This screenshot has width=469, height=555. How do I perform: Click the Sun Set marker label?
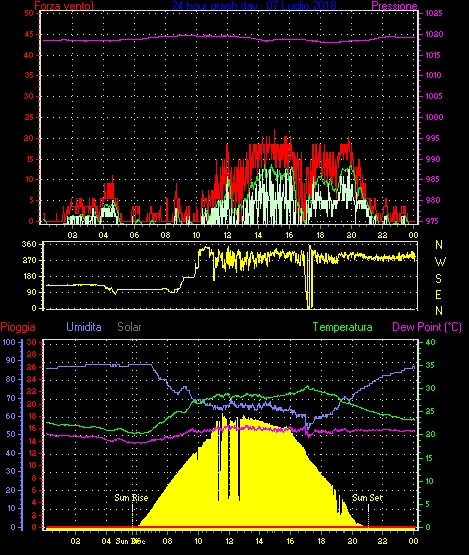pos(367,498)
